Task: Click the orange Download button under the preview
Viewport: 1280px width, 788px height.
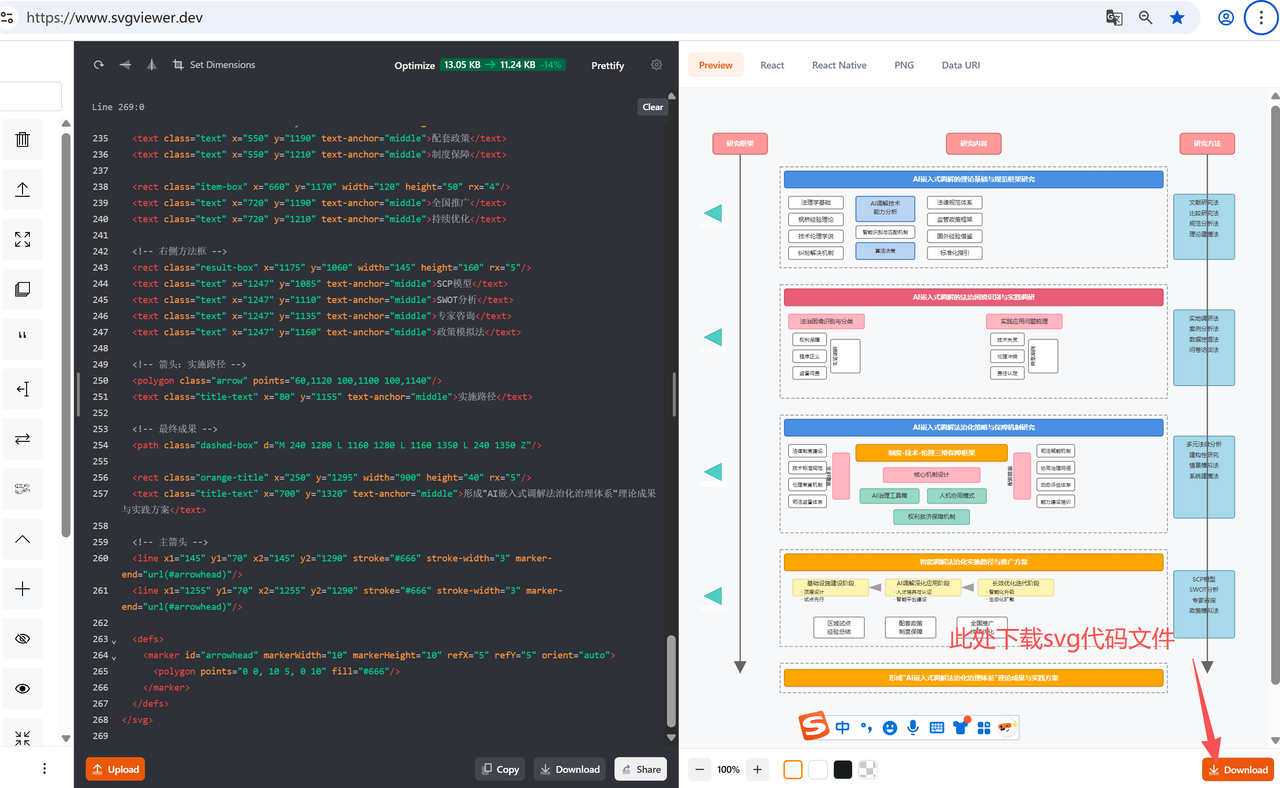Action: pos(1238,769)
